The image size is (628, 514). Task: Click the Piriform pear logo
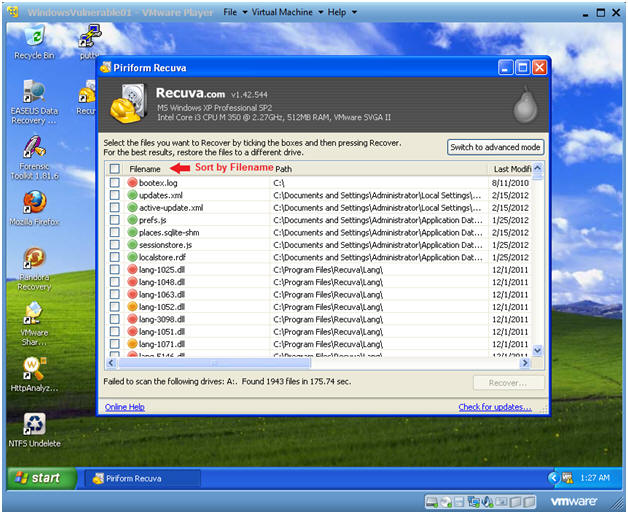(x=525, y=105)
